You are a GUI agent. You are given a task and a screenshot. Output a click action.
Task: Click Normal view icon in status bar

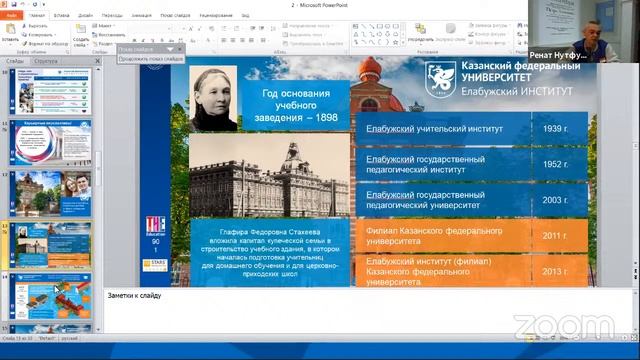tap(529, 338)
